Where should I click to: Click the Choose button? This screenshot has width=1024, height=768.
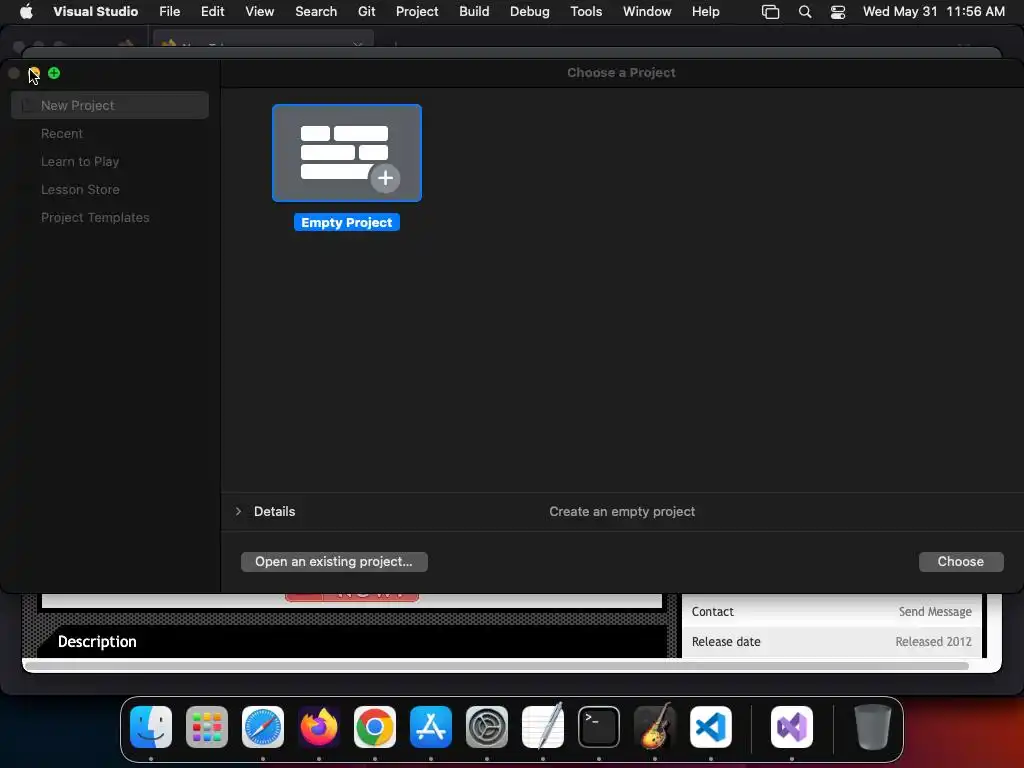(x=961, y=562)
